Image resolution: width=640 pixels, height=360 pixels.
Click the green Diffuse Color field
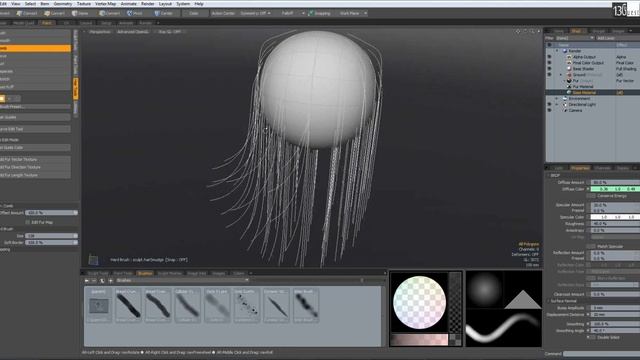coord(615,189)
